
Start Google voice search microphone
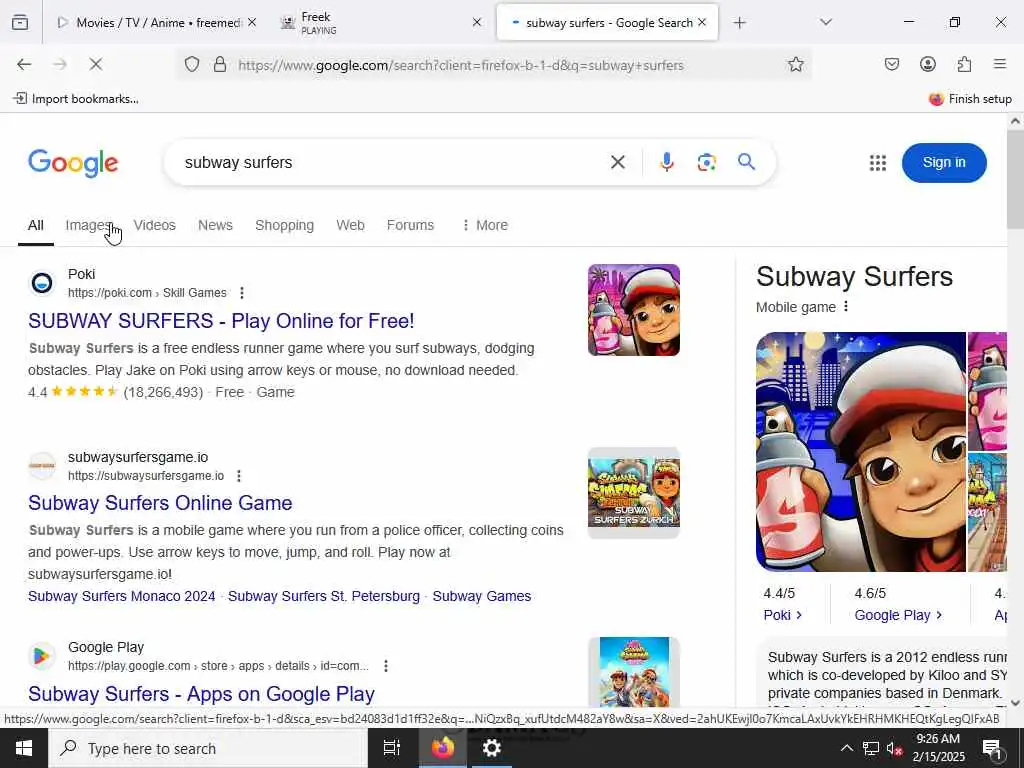[x=666, y=162]
